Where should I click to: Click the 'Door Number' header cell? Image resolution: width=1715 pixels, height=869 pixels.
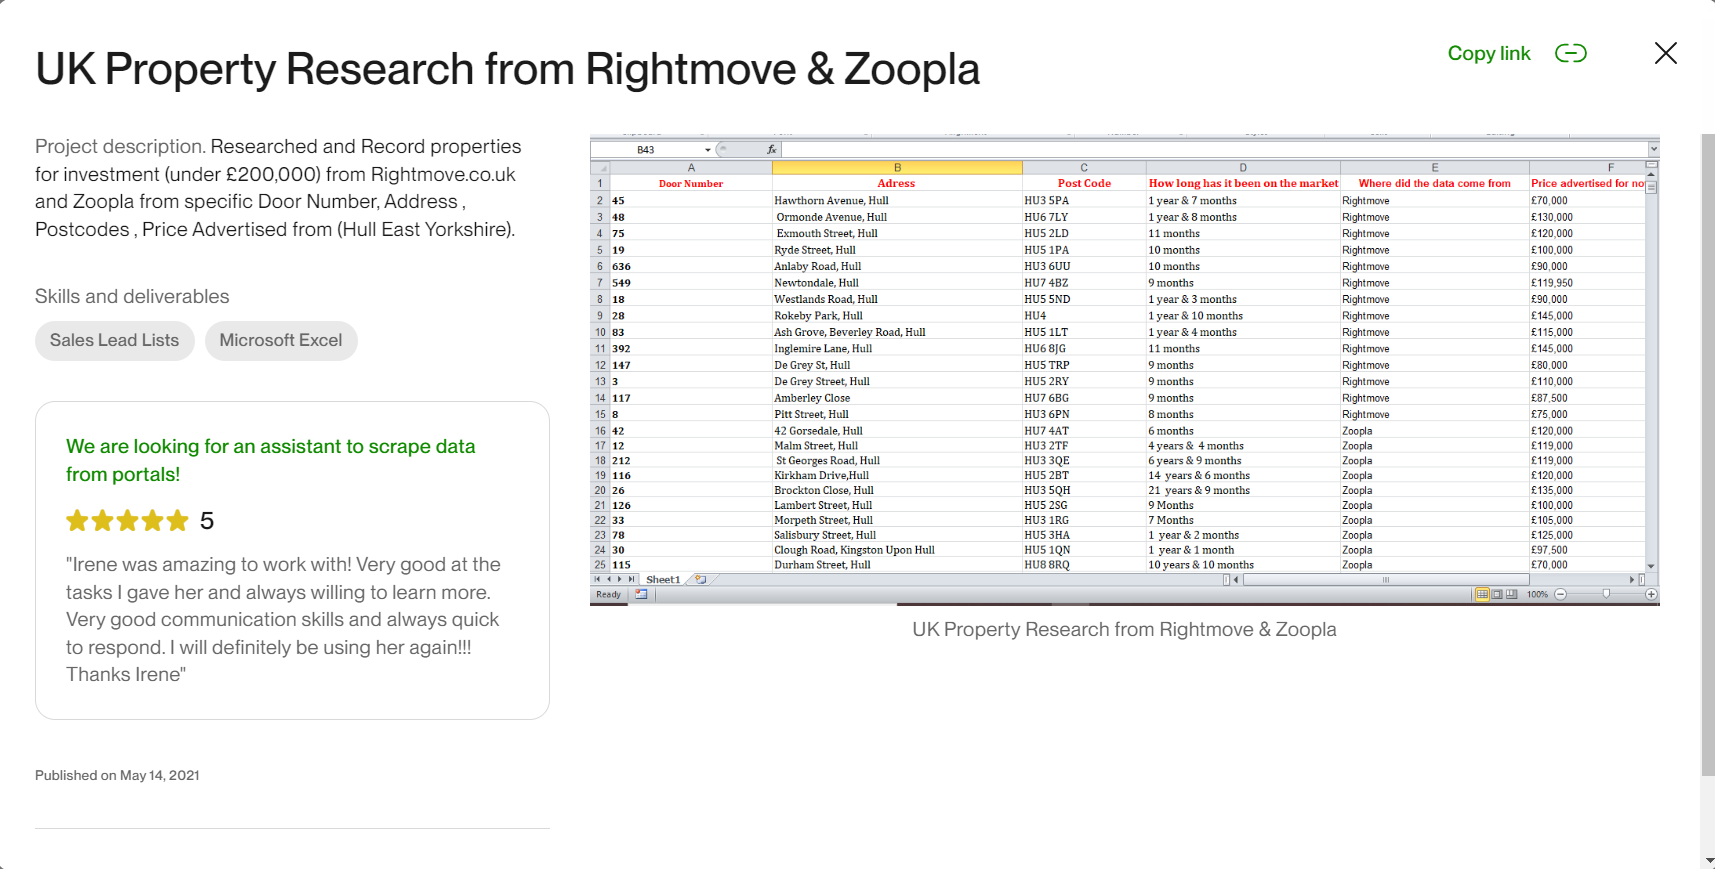point(691,184)
